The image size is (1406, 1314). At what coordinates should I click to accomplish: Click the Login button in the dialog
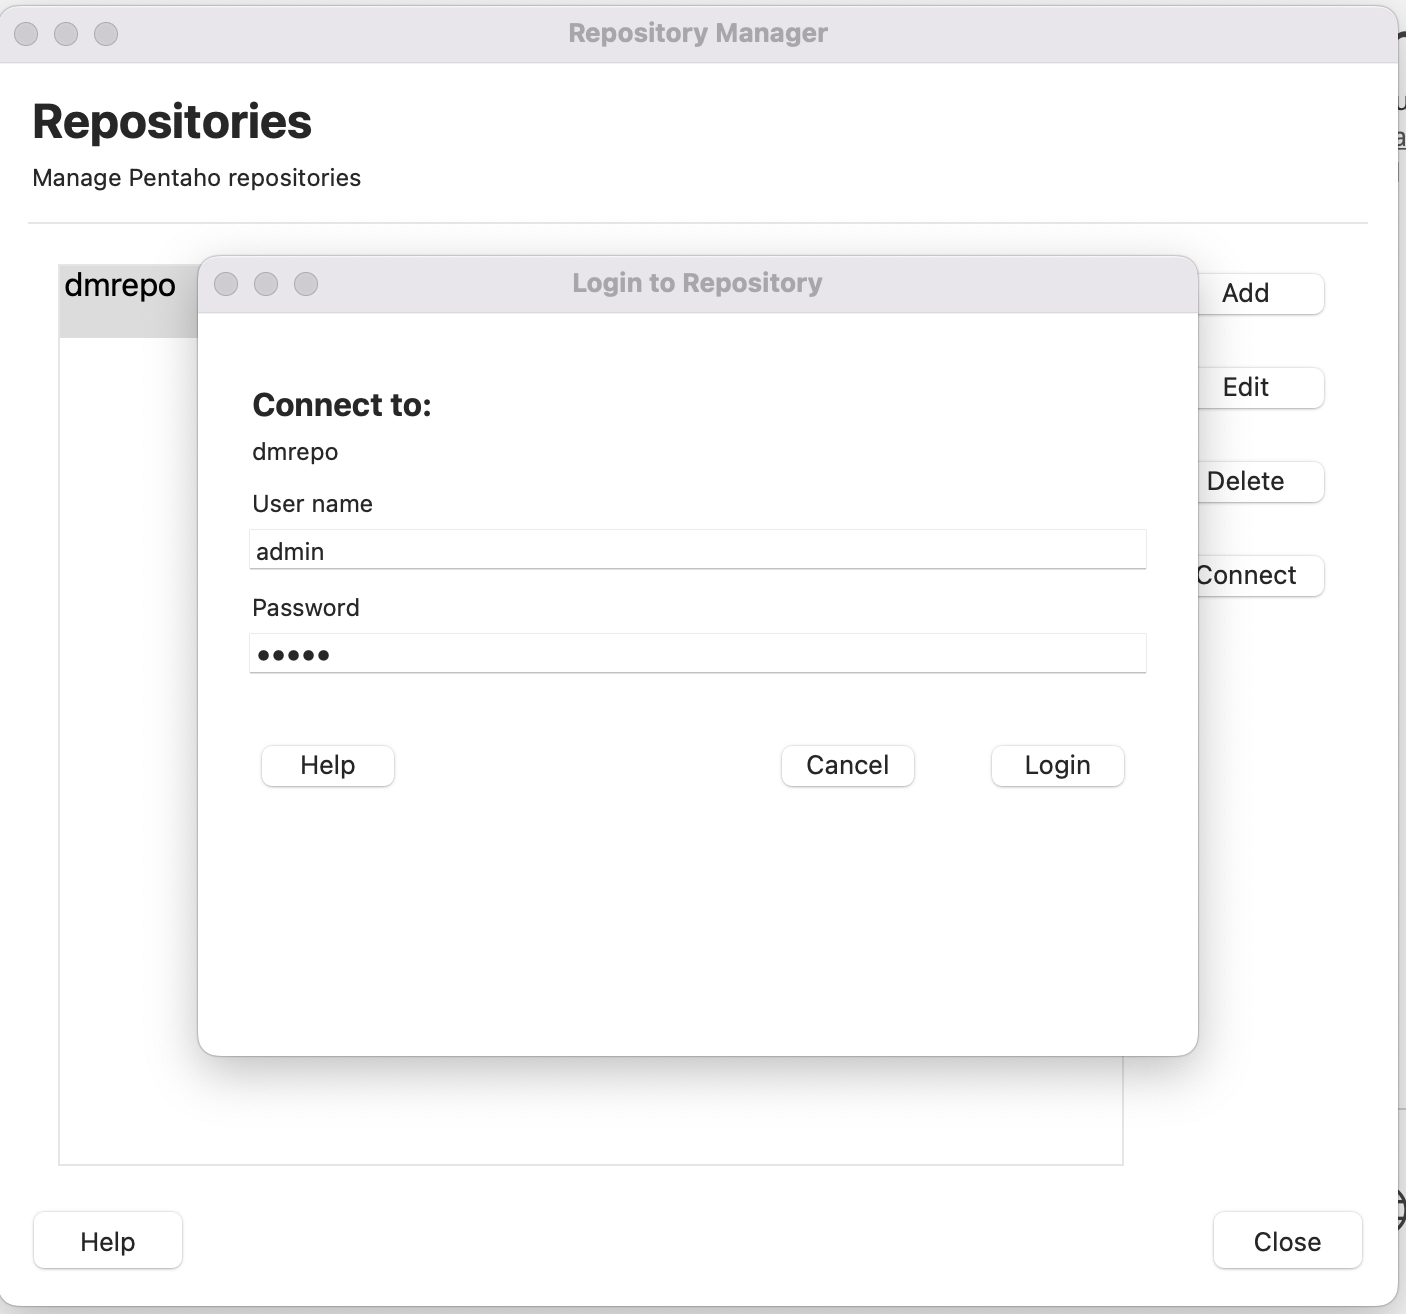(x=1057, y=766)
